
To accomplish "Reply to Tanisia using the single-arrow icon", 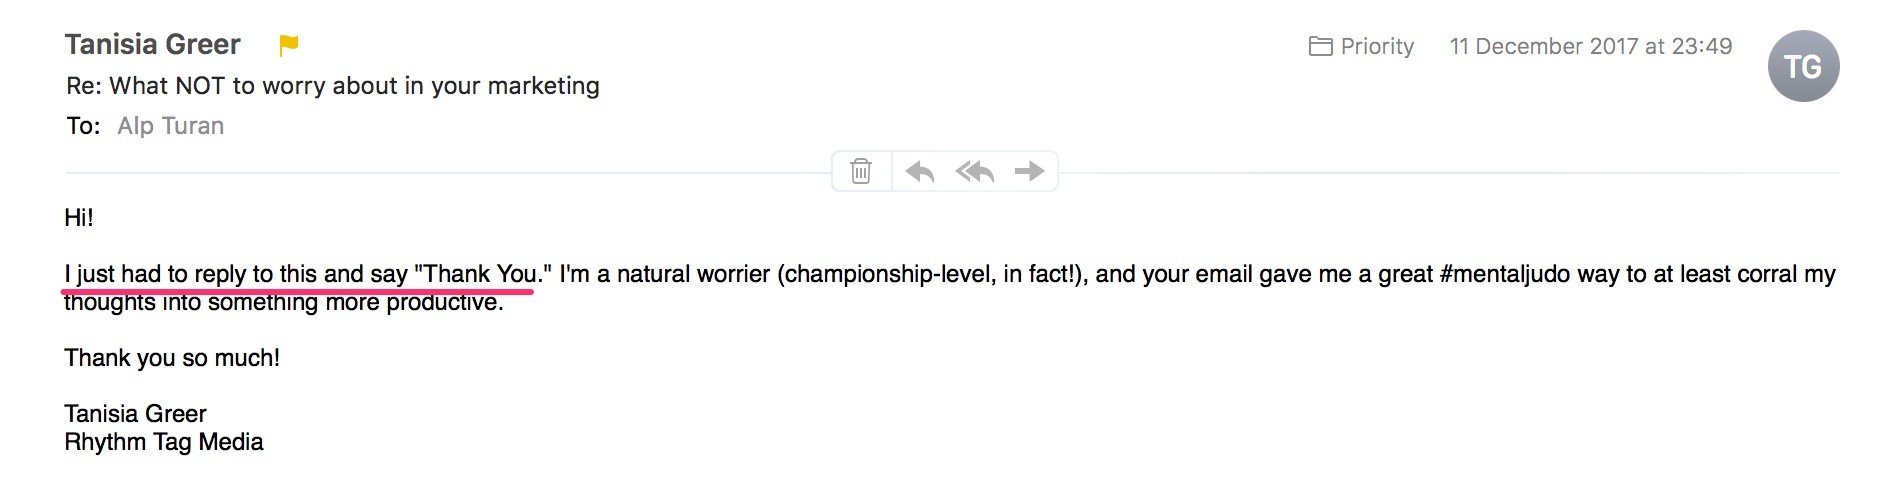I will pyautogui.click(x=919, y=172).
